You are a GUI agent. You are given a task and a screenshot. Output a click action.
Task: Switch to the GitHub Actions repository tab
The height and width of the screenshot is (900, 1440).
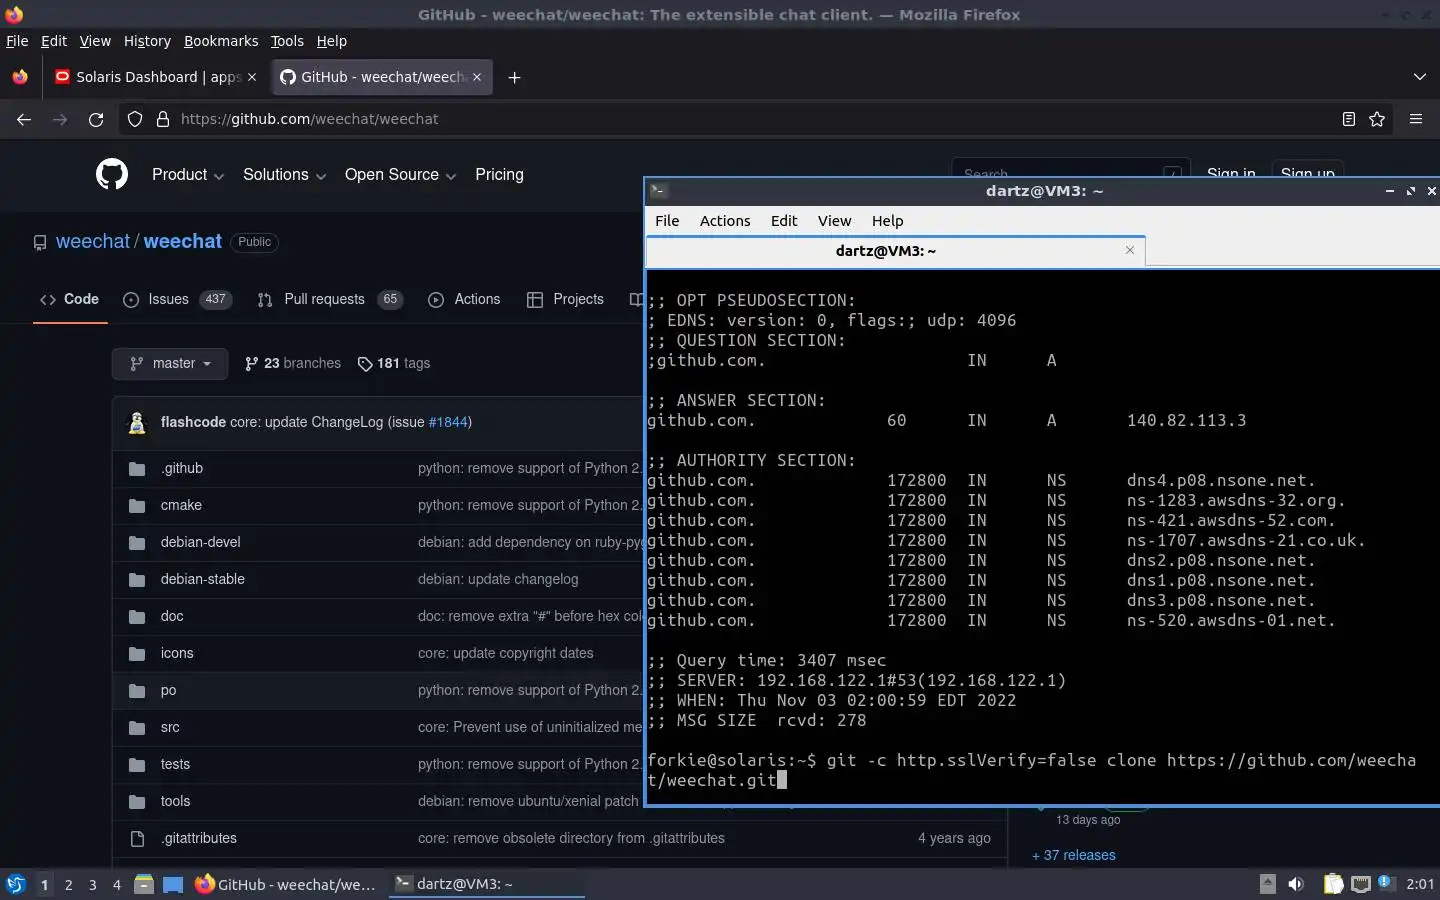464,299
